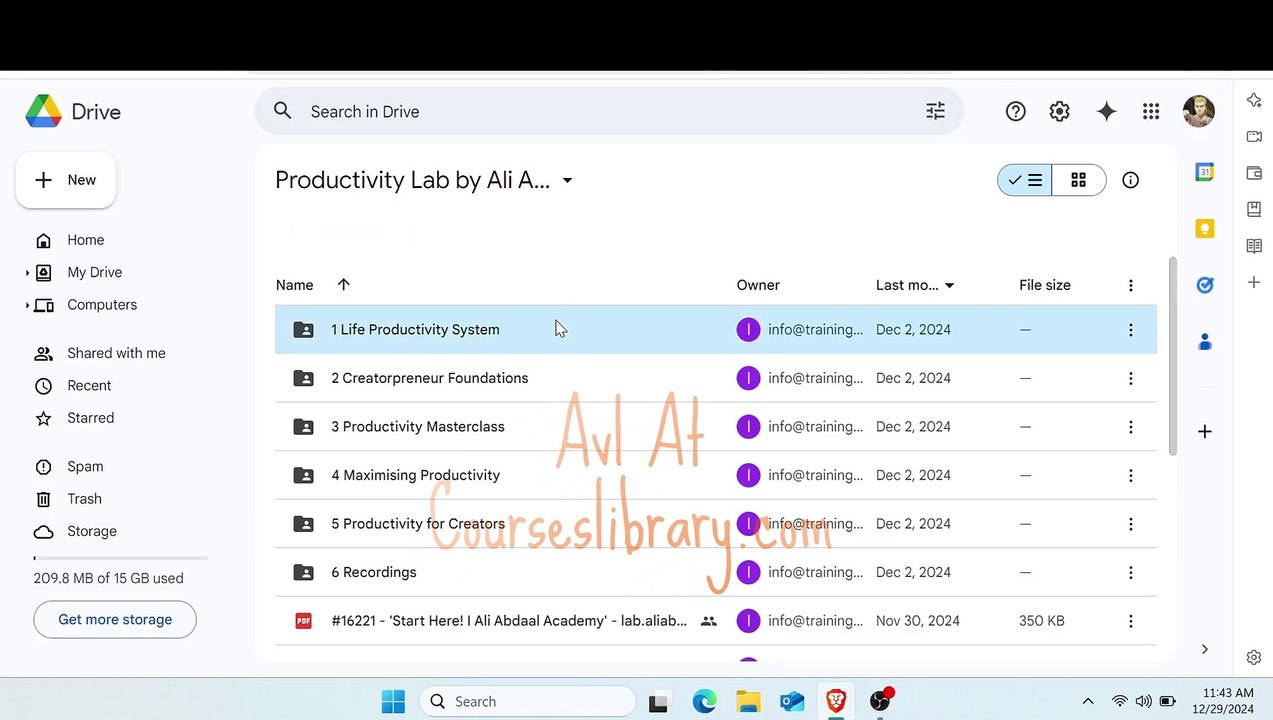Open Storage in sidebar
The height and width of the screenshot is (720, 1273).
coord(92,531)
